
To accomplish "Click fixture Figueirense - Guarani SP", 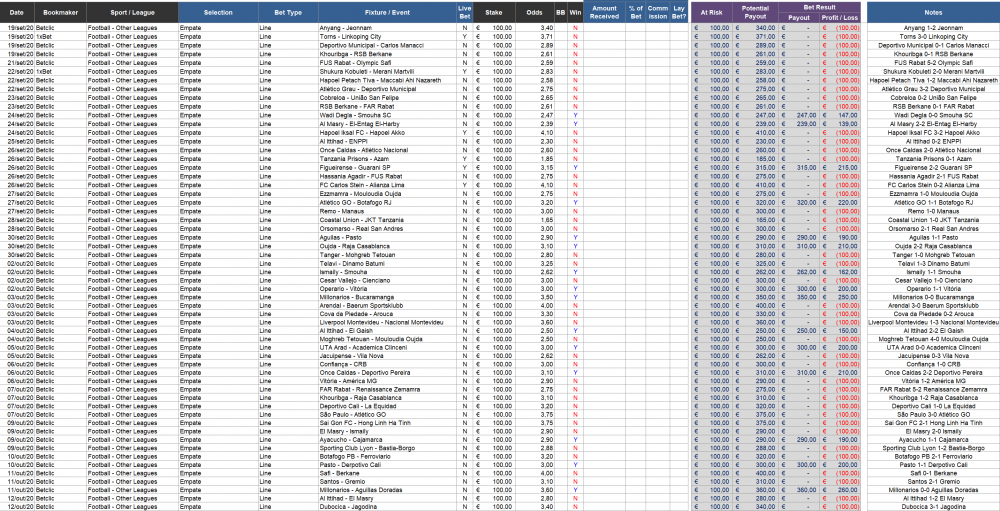I will tap(388, 167).
